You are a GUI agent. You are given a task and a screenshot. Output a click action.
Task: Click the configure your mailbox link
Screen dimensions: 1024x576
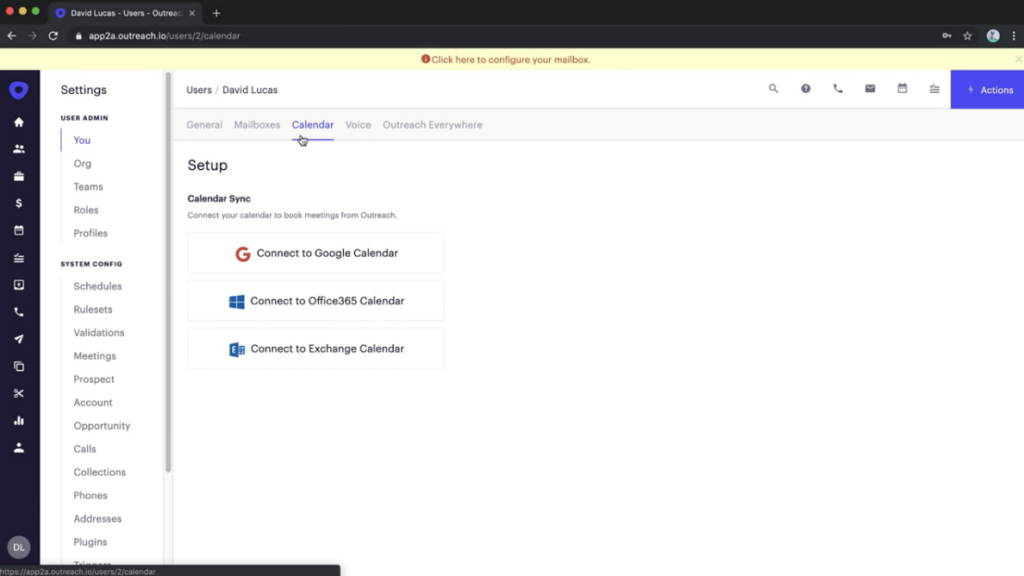coord(510,59)
